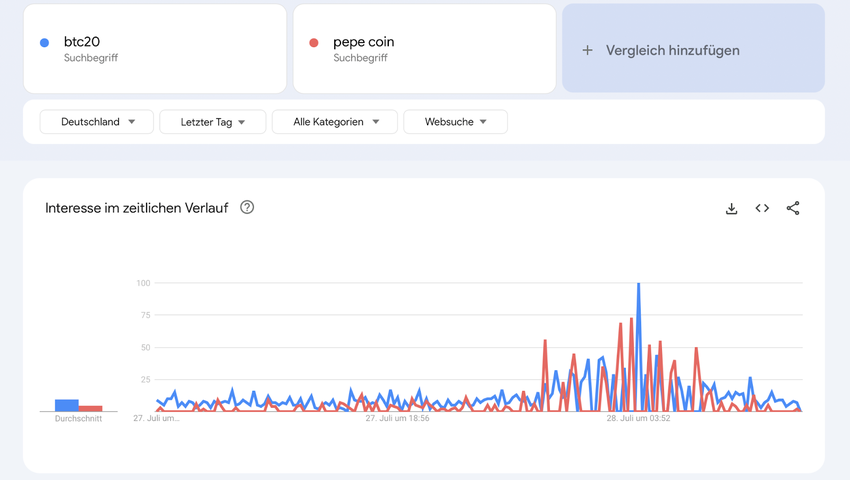
Task: Open the Alle Kategorien dropdown
Action: 335,122
